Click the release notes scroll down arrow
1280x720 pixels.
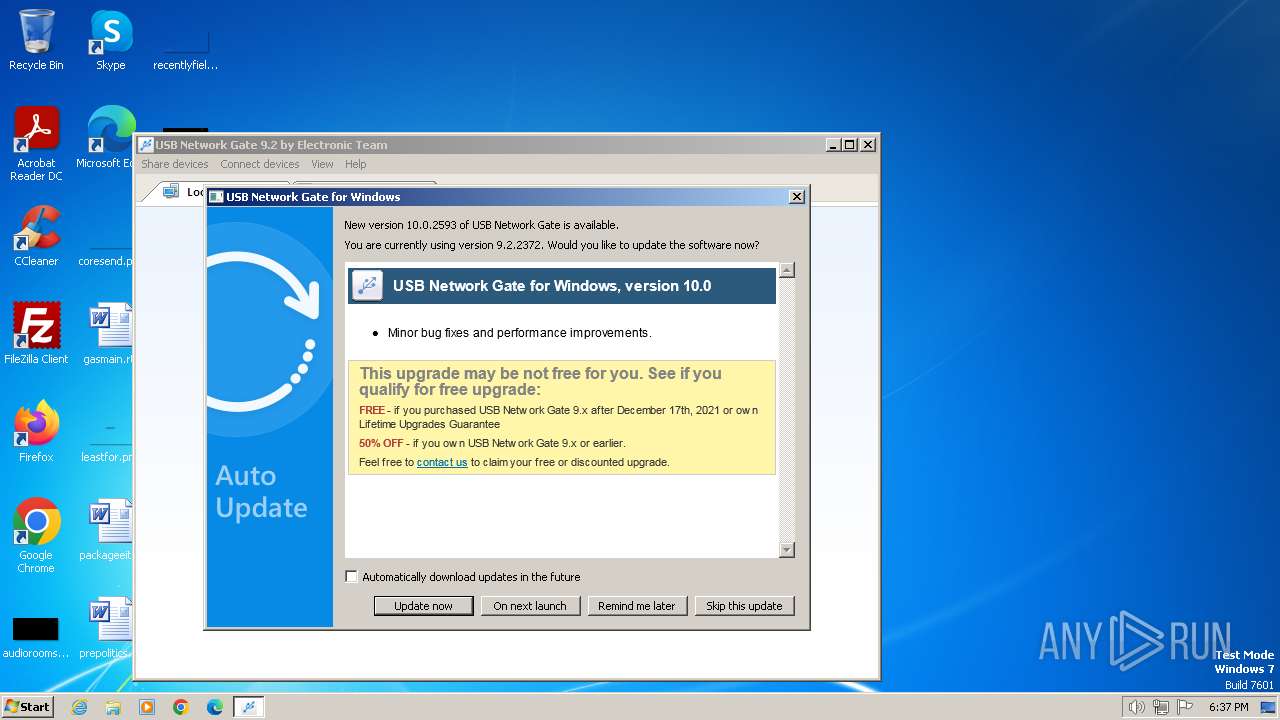click(787, 550)
